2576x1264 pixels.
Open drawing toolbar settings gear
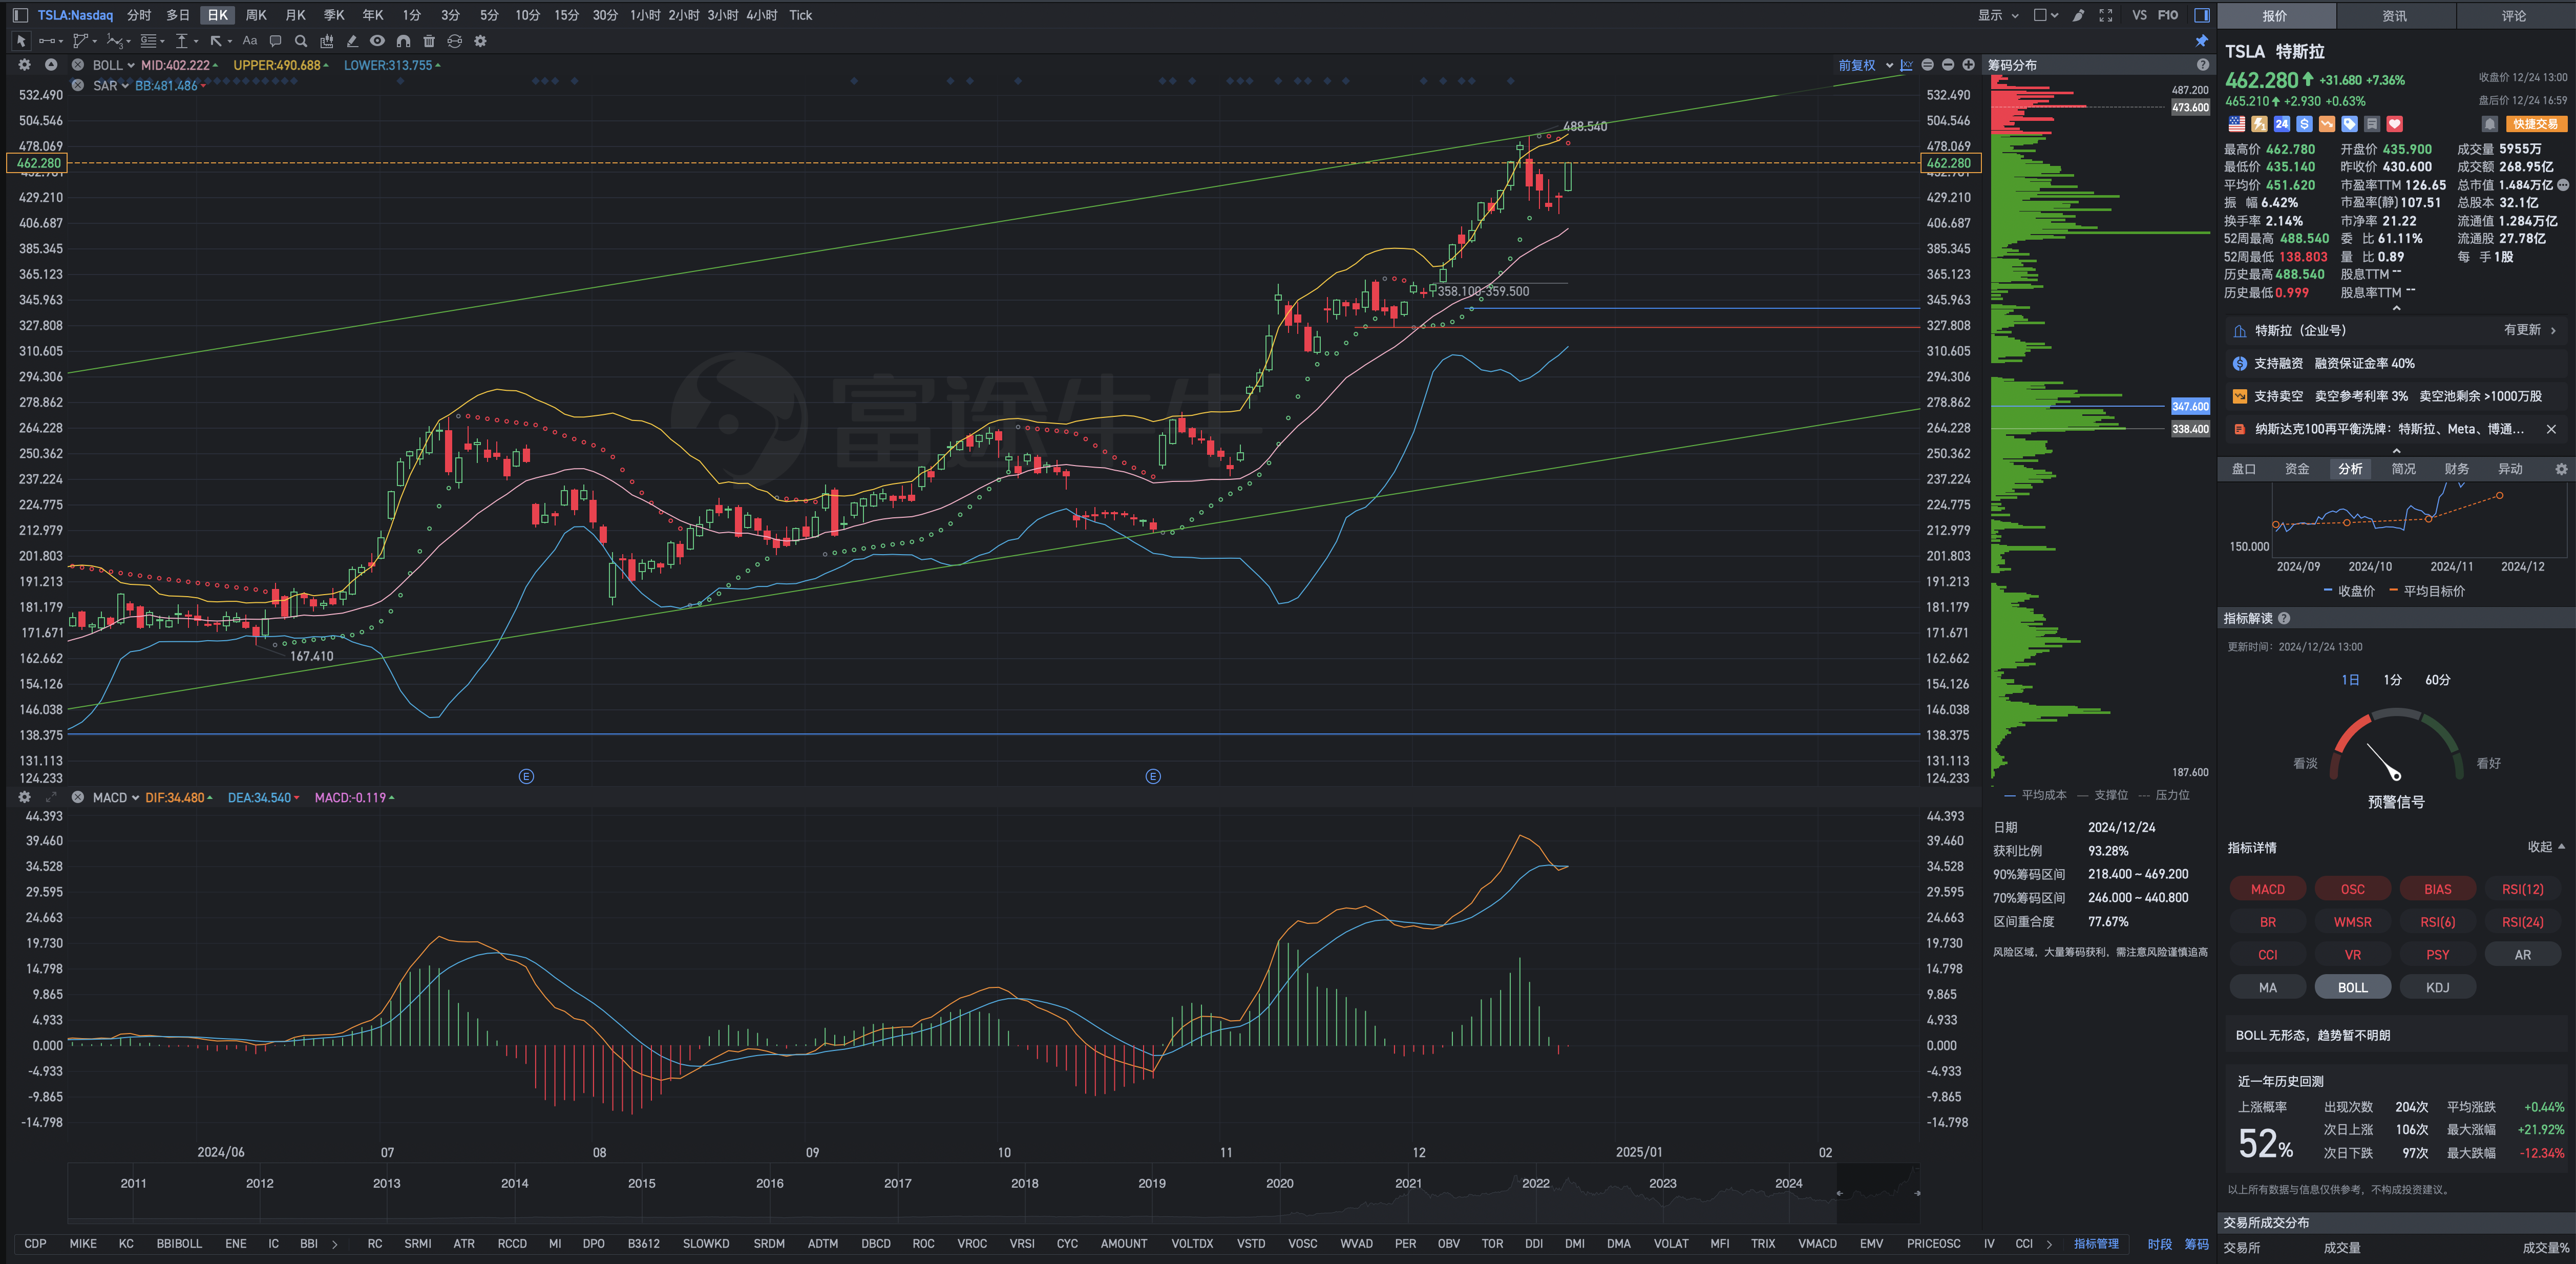tap(480, 41)
